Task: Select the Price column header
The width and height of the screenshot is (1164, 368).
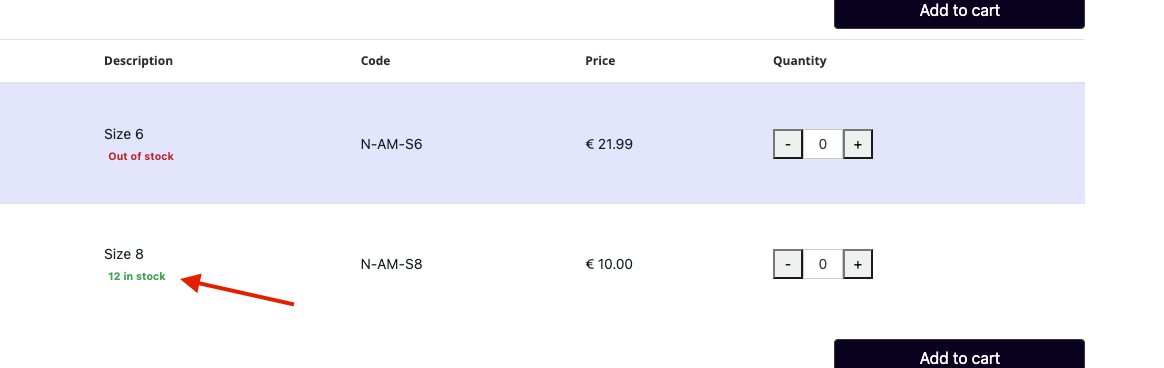Action: coord(600,61)
